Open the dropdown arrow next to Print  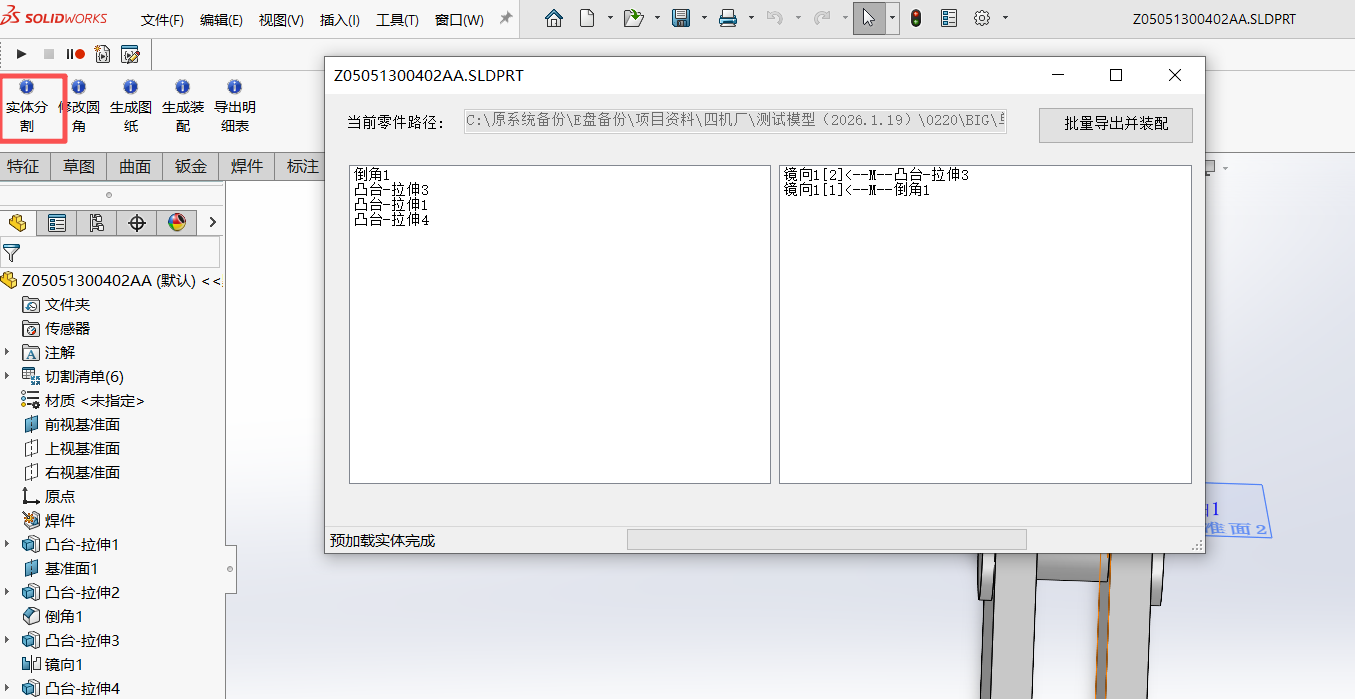[x=752, y=18]
